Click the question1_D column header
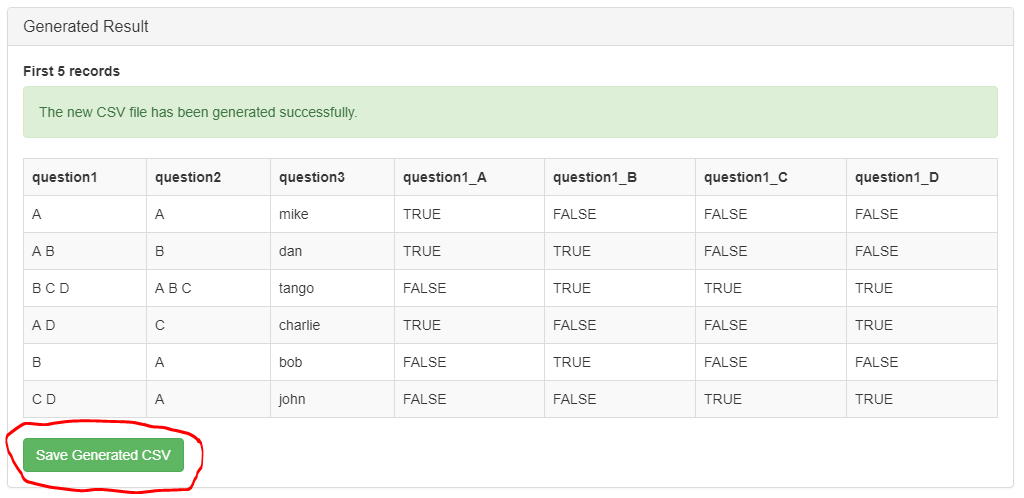Screen dimensions: 1024x498 pos(897,177)
